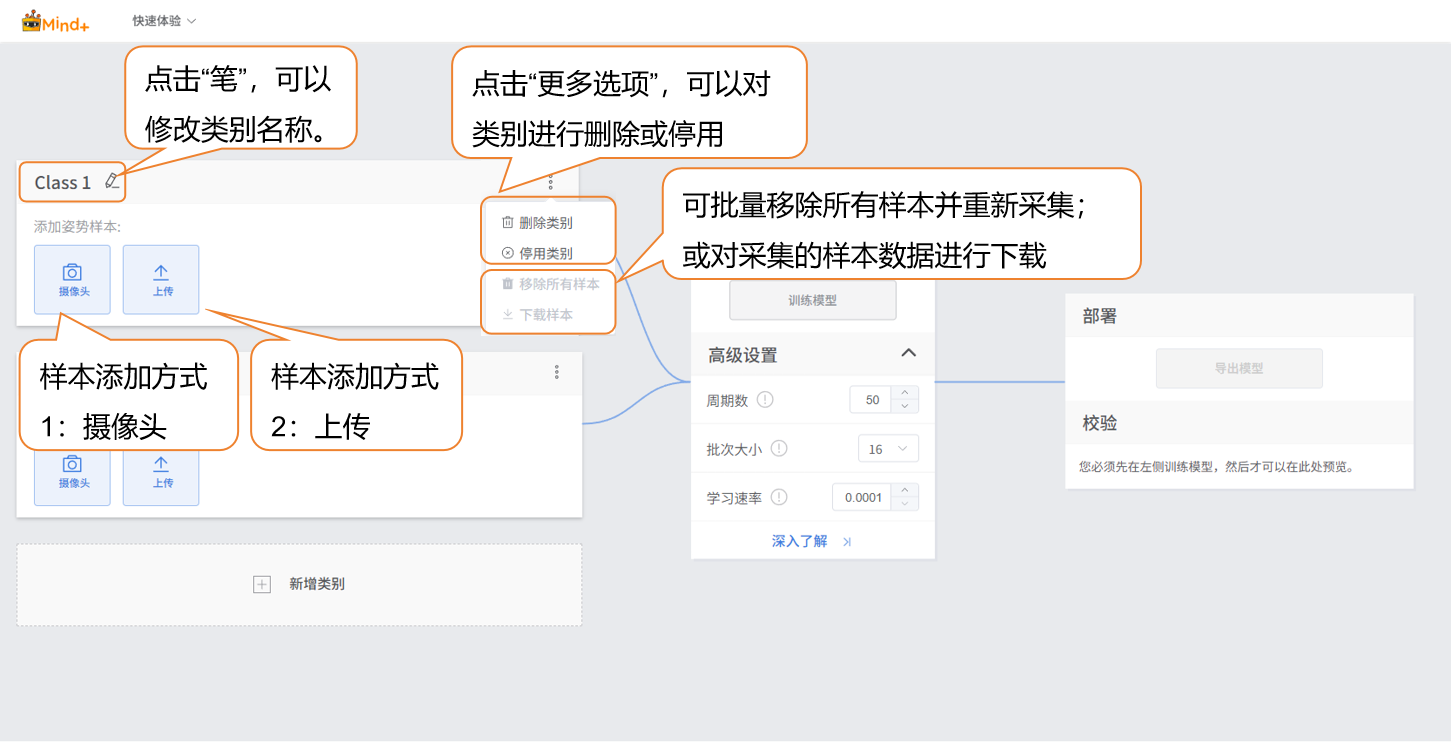Click the info icon beside 周期数

(765, 400)
